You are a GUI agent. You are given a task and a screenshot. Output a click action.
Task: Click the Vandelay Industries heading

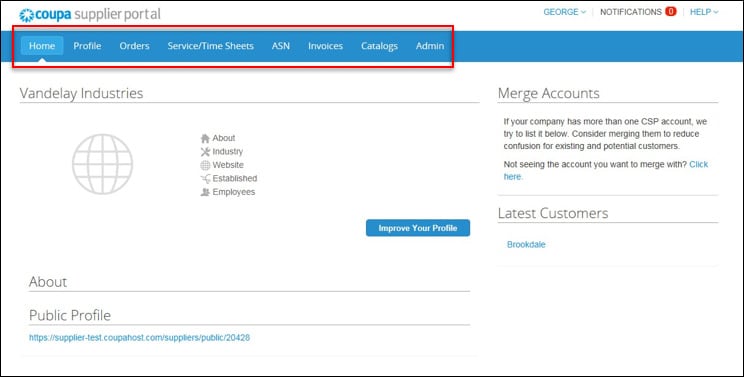click(x=81, y=93)
